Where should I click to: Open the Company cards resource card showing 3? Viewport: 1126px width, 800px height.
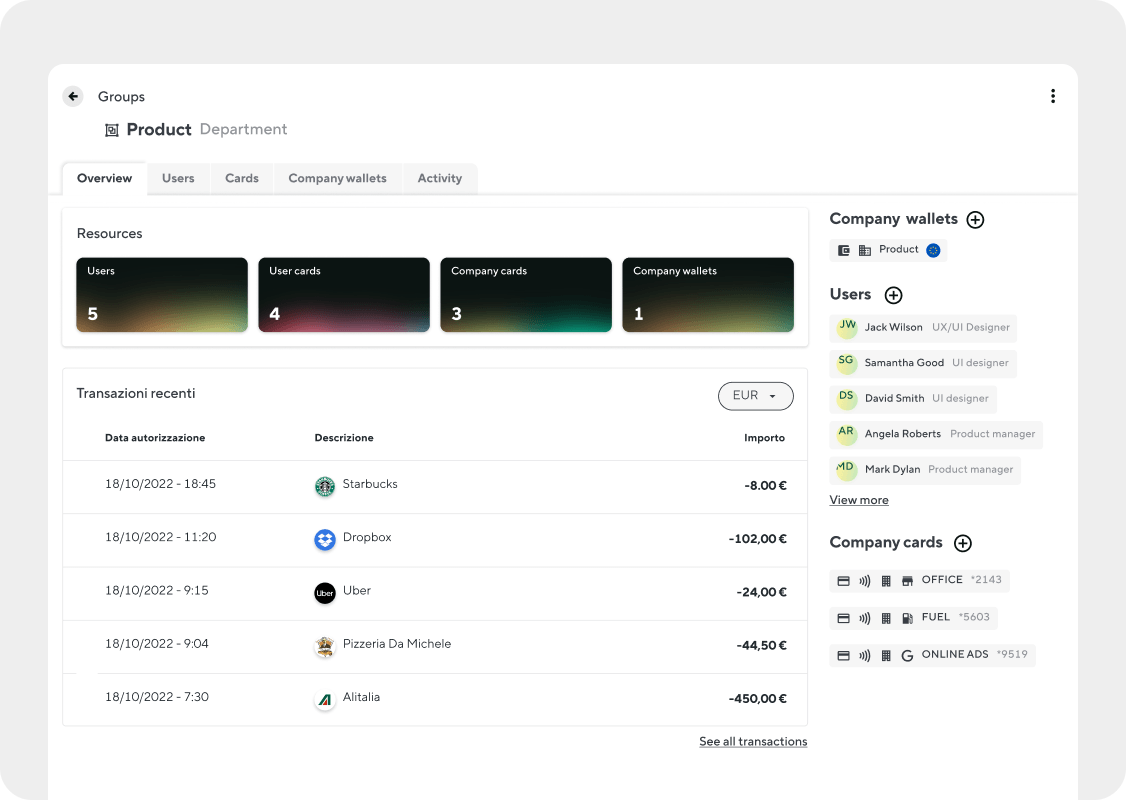[x=526, y=295]
